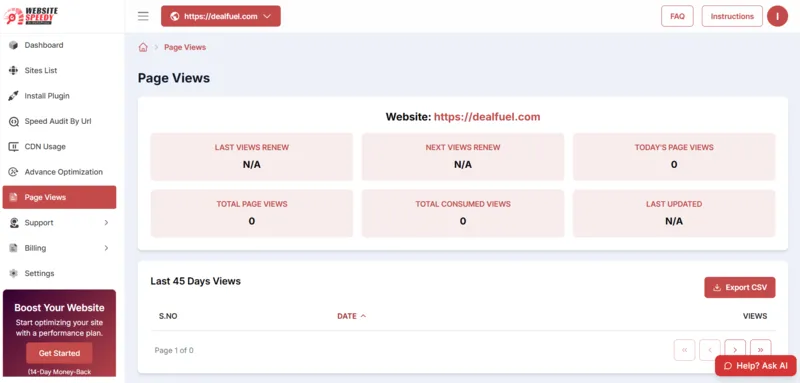Click the Last 45 Days Views heading
This screenshot has width=800, height=383.
click(195, 281)
